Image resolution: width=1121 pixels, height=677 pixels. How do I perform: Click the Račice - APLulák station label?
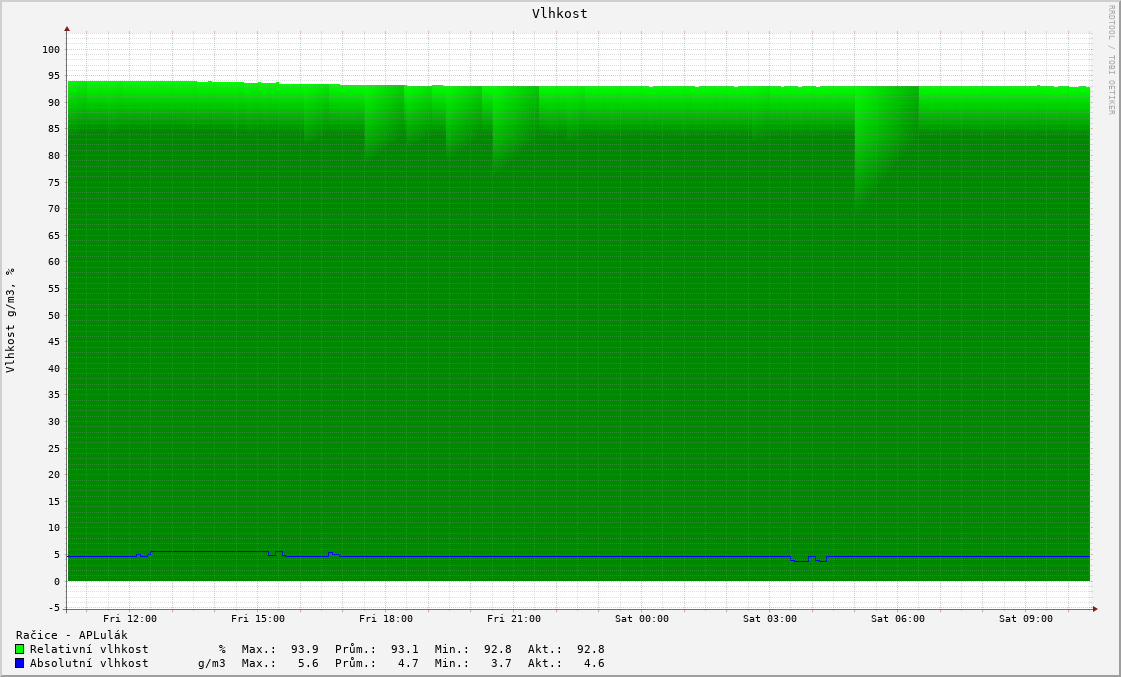coord(72,635)
